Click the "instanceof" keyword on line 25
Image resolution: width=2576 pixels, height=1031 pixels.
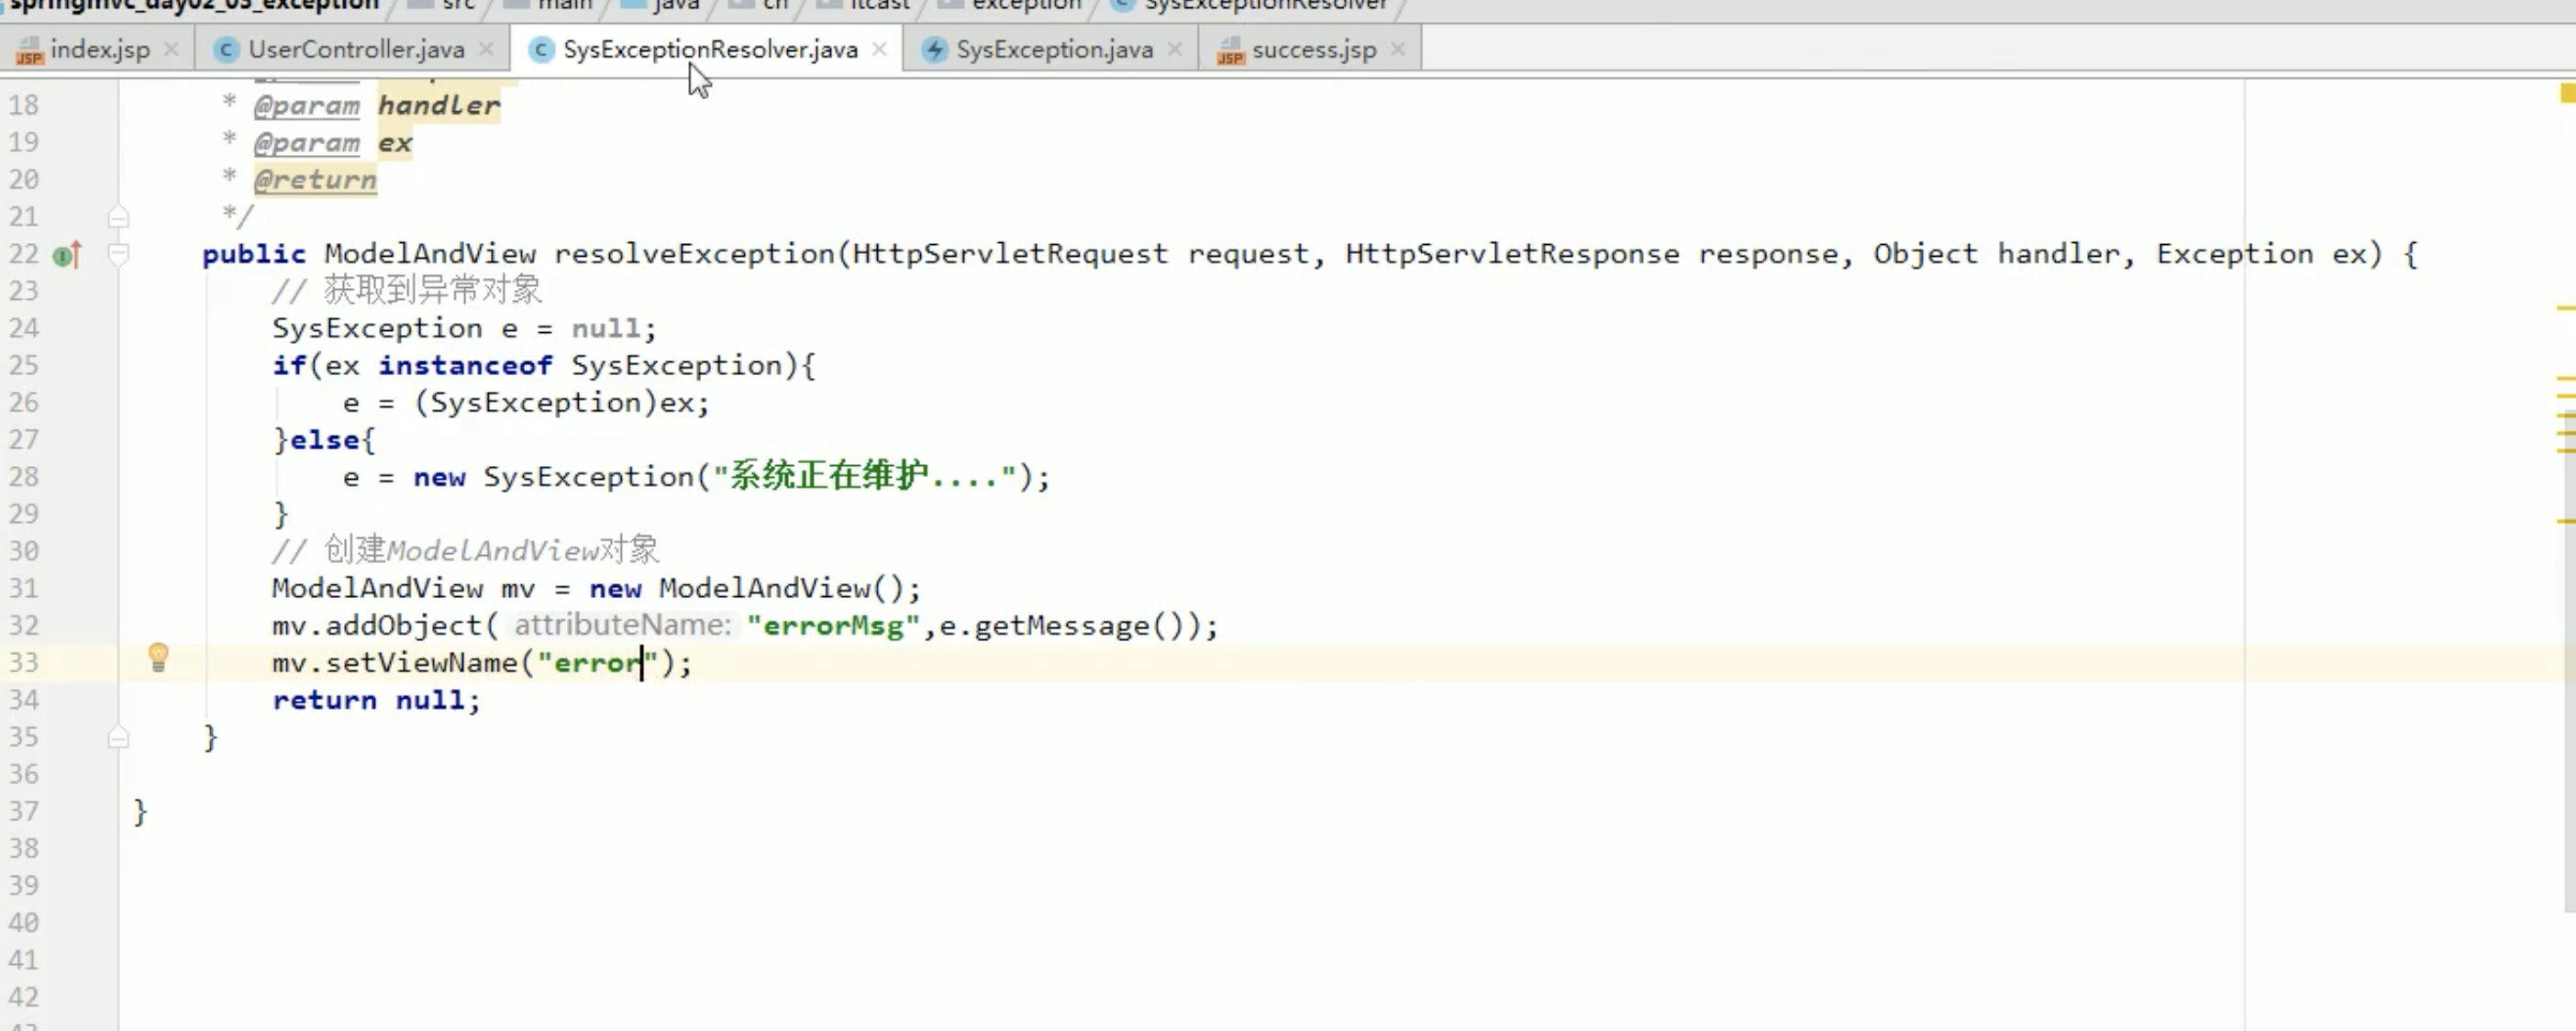click(465, 366)
